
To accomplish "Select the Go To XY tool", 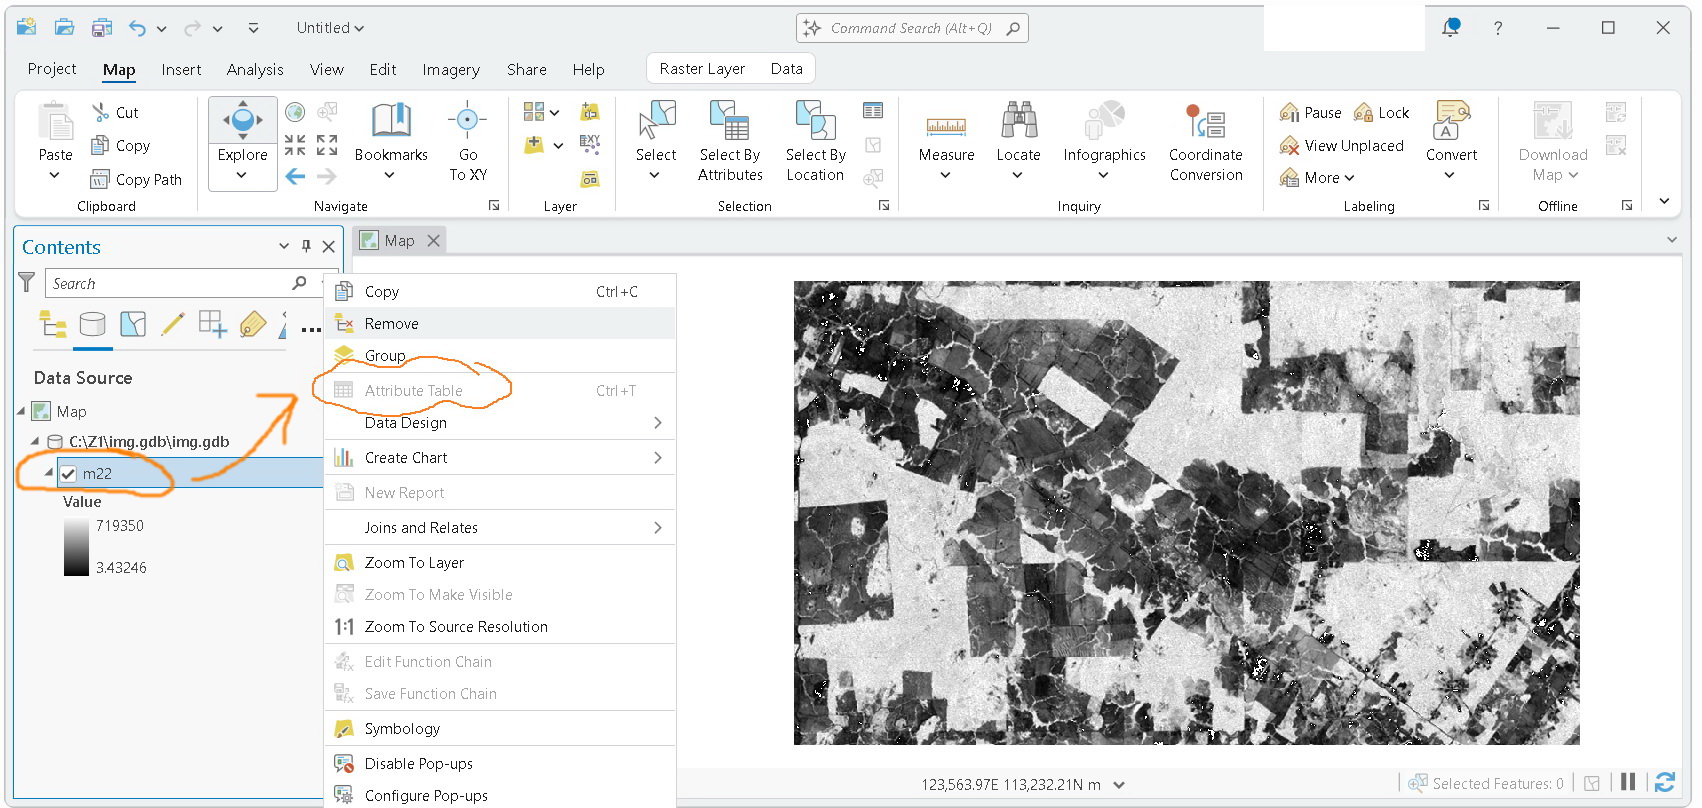I will click(x=467, y=140).
